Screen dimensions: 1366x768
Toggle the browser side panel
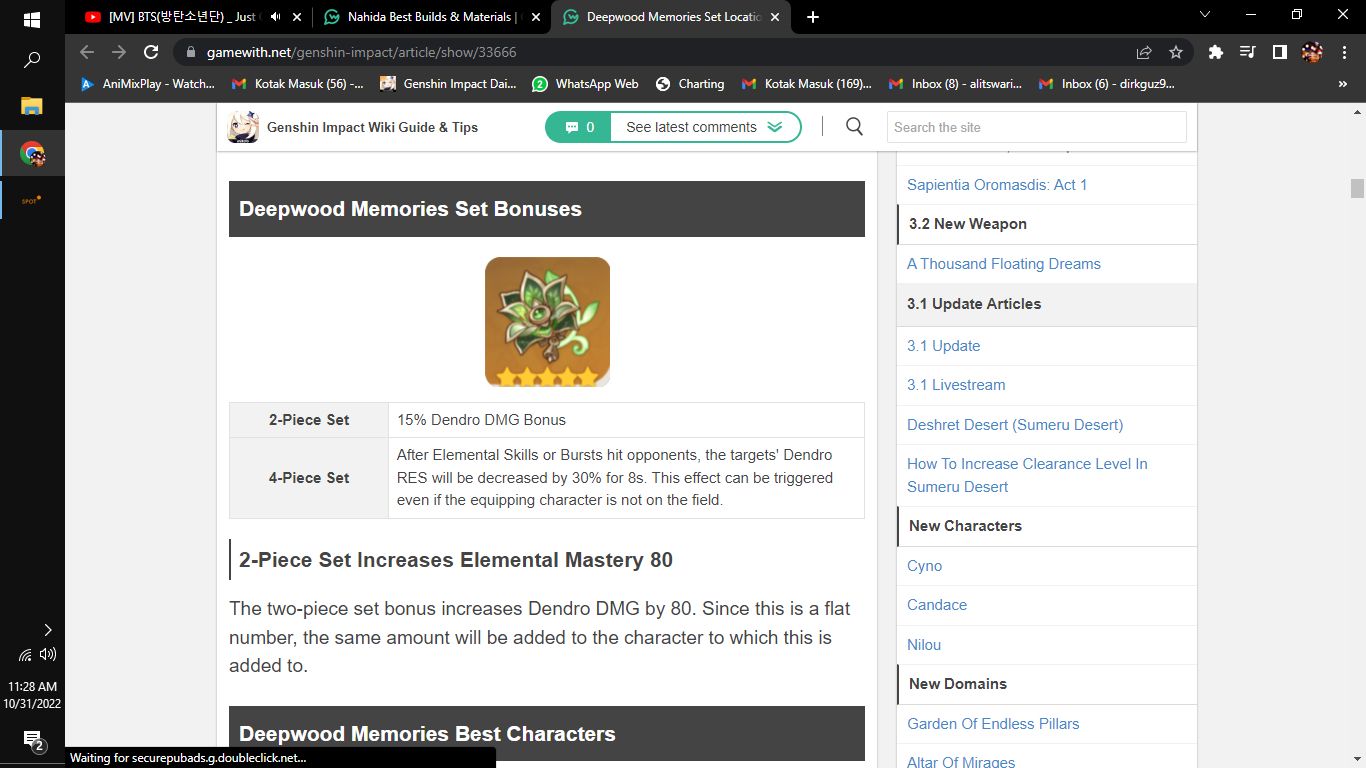pyautogui.click(x=1280, y=52)
